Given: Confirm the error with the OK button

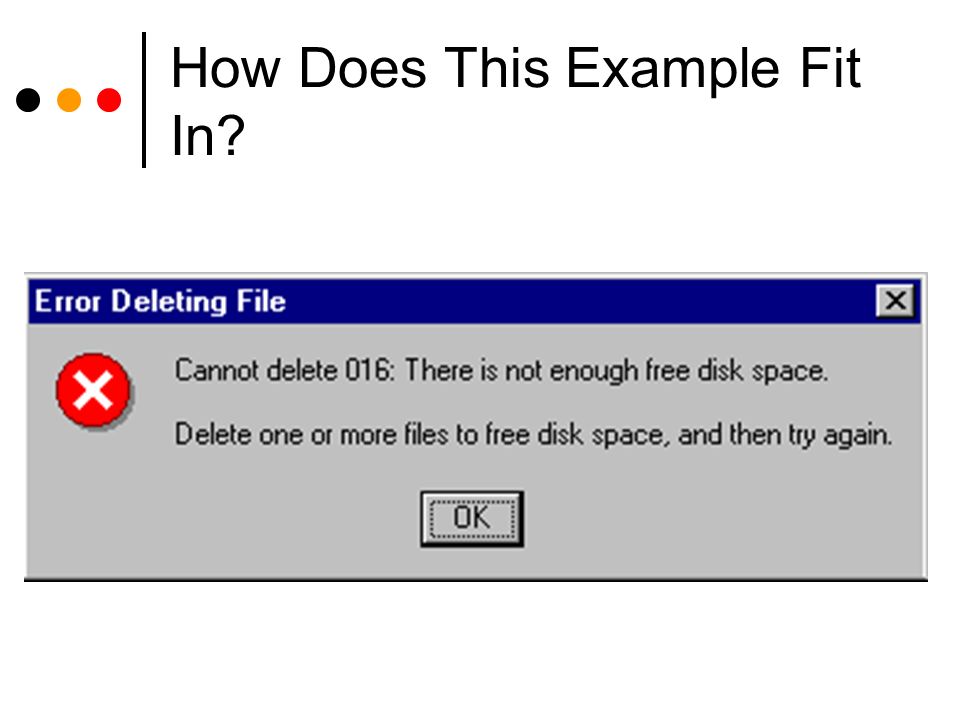Looking at the screenshot, I should [x=471, y=519].
